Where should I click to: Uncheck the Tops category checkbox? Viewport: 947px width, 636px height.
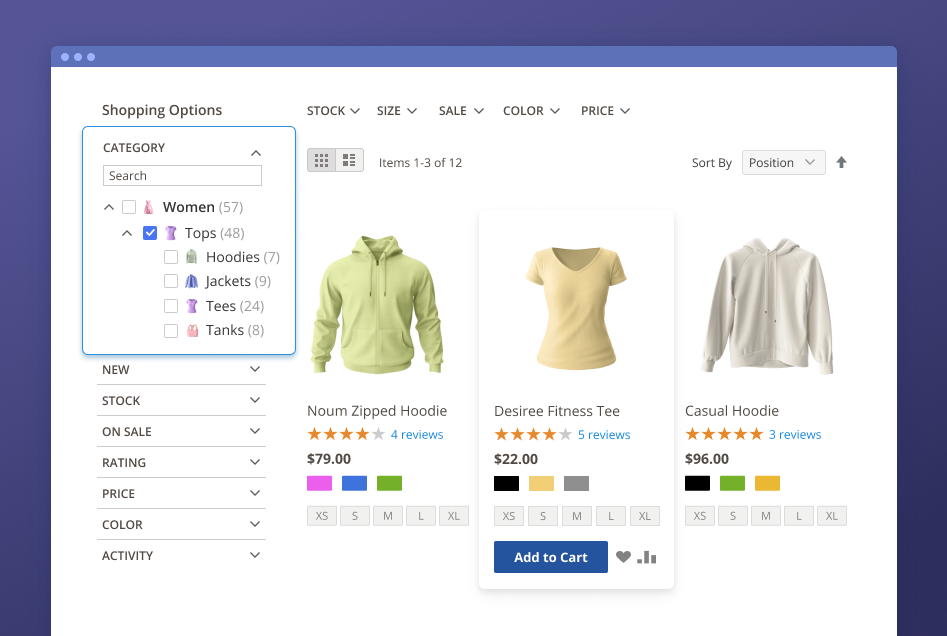pyautogui.click(x=150, y=233)
